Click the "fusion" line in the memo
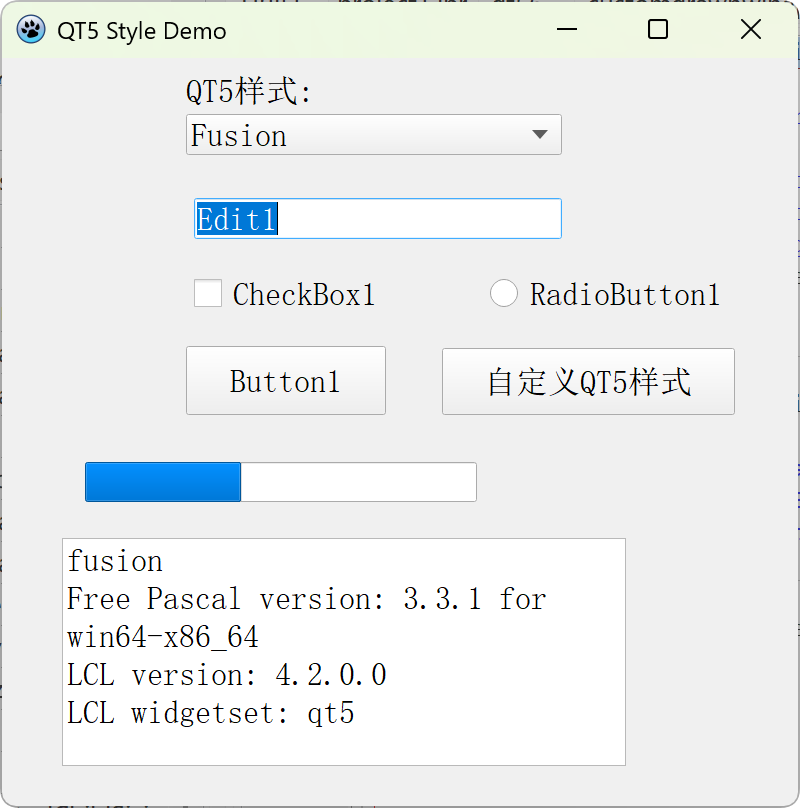Image resolution: width=800 pixels, height=808 pixels. [114, 561]
